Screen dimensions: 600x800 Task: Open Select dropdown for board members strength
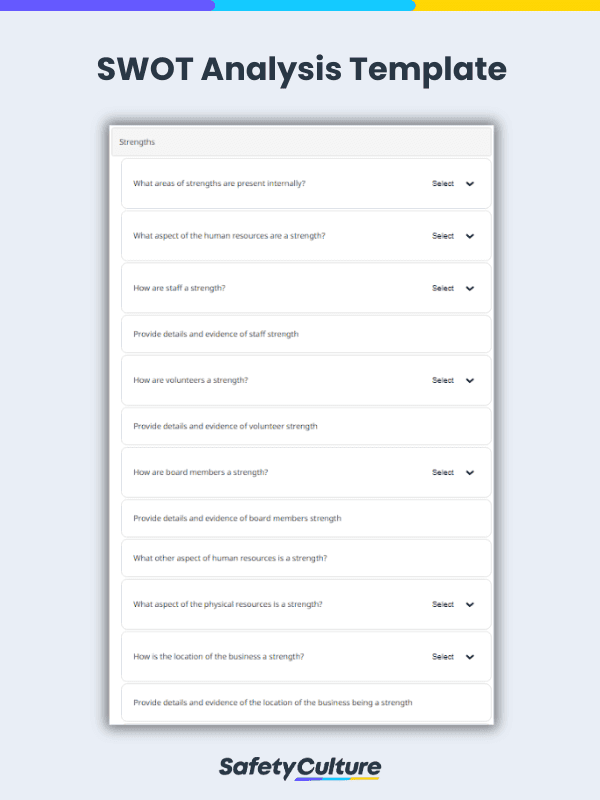443,472
